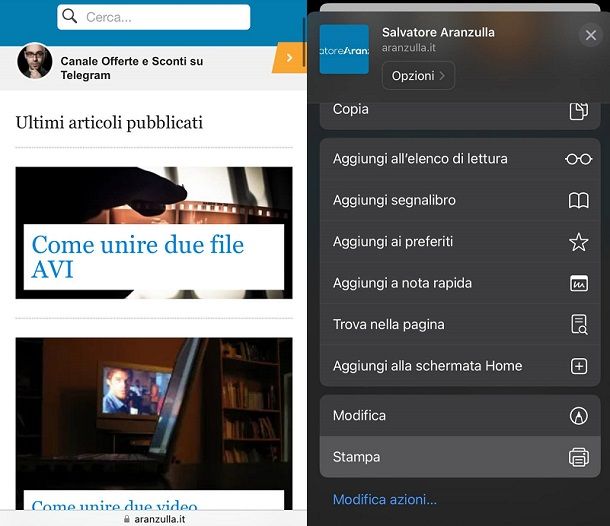Image resolution: width=610 pixels, height=526 pixels.
Task: Tap the Salvatore Aranzulla site thumbnail
Action: (344, 49)
